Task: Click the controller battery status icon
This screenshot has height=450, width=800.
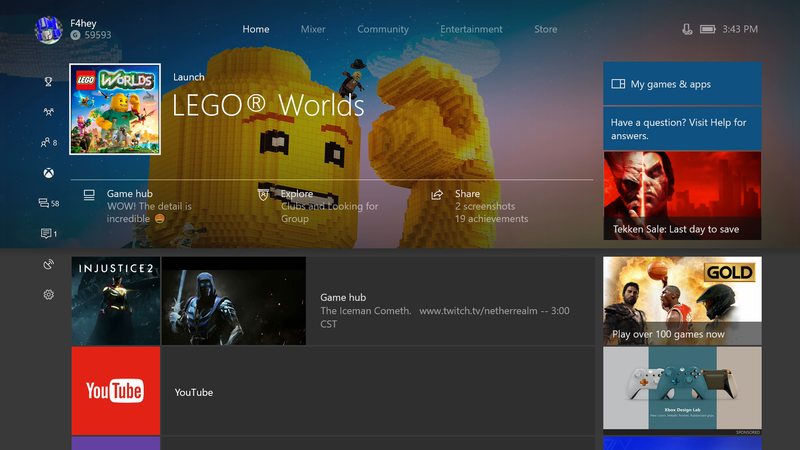Action: pos(708,30)
